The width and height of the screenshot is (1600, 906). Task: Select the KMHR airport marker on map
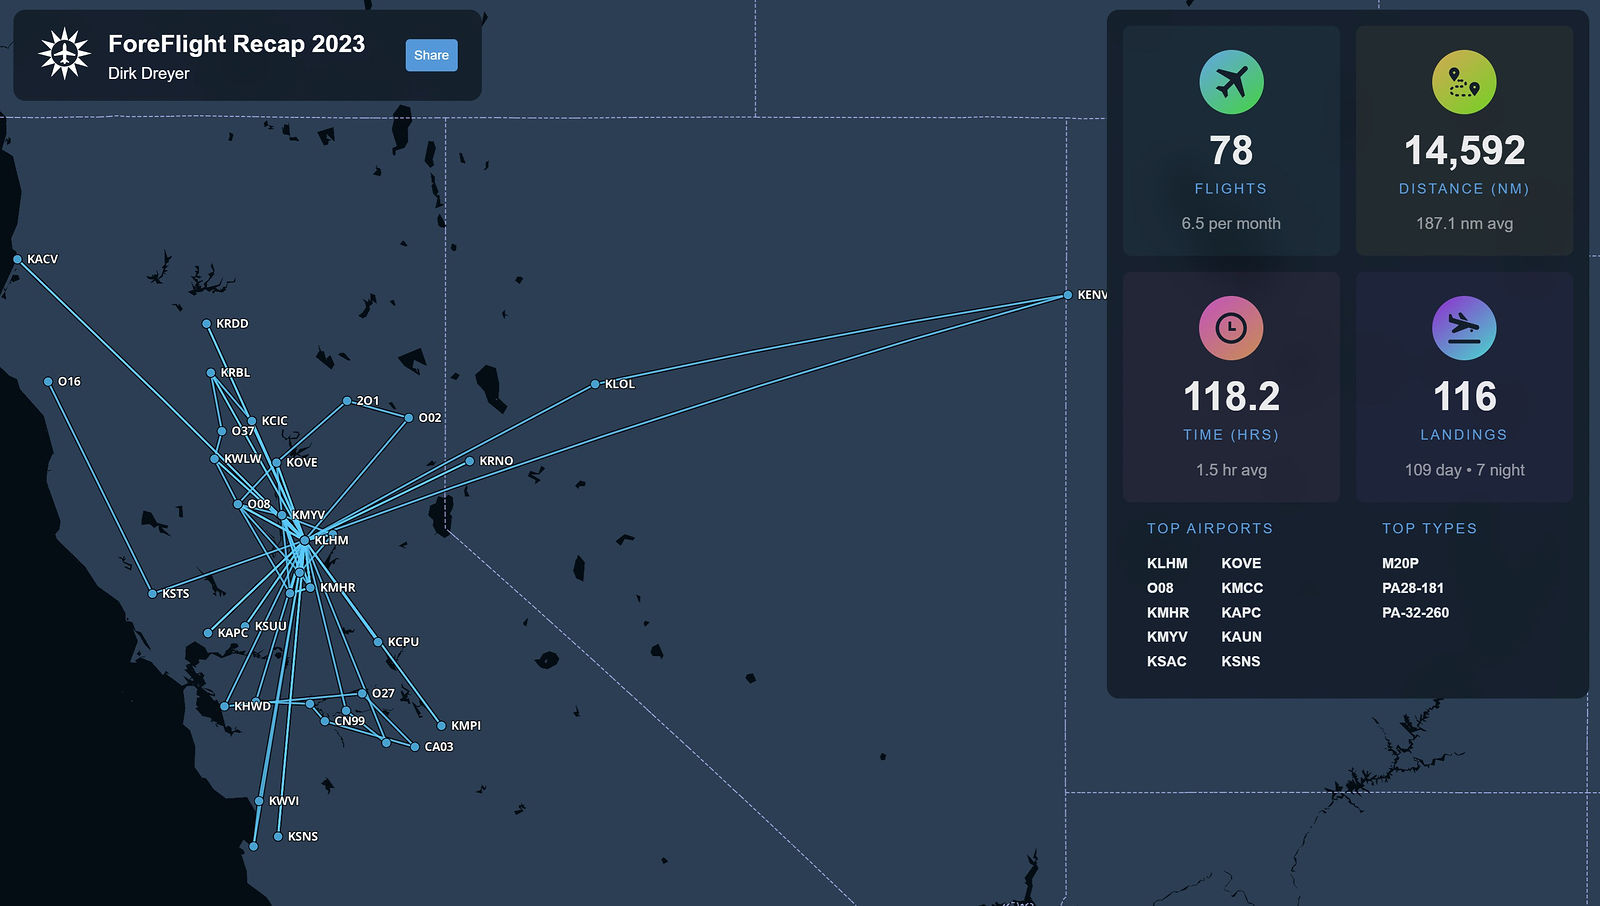(311, 588)
